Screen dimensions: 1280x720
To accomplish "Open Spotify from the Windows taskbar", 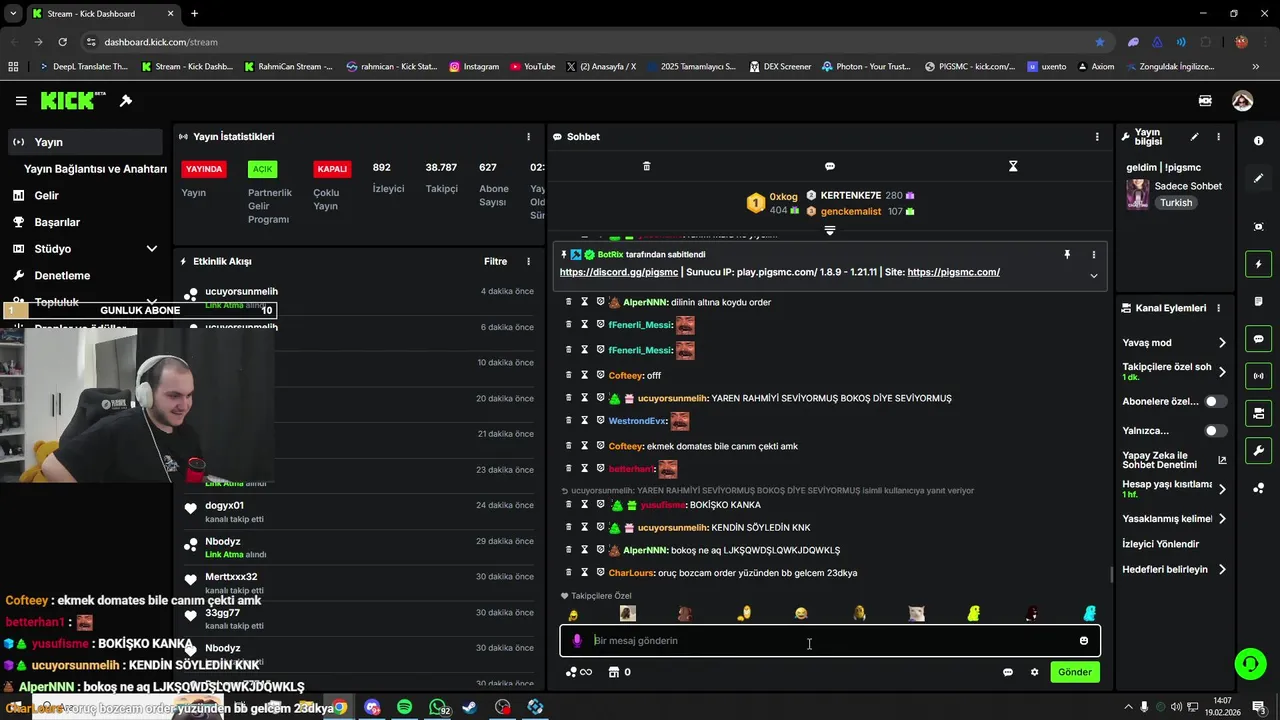I will (404, 707).
